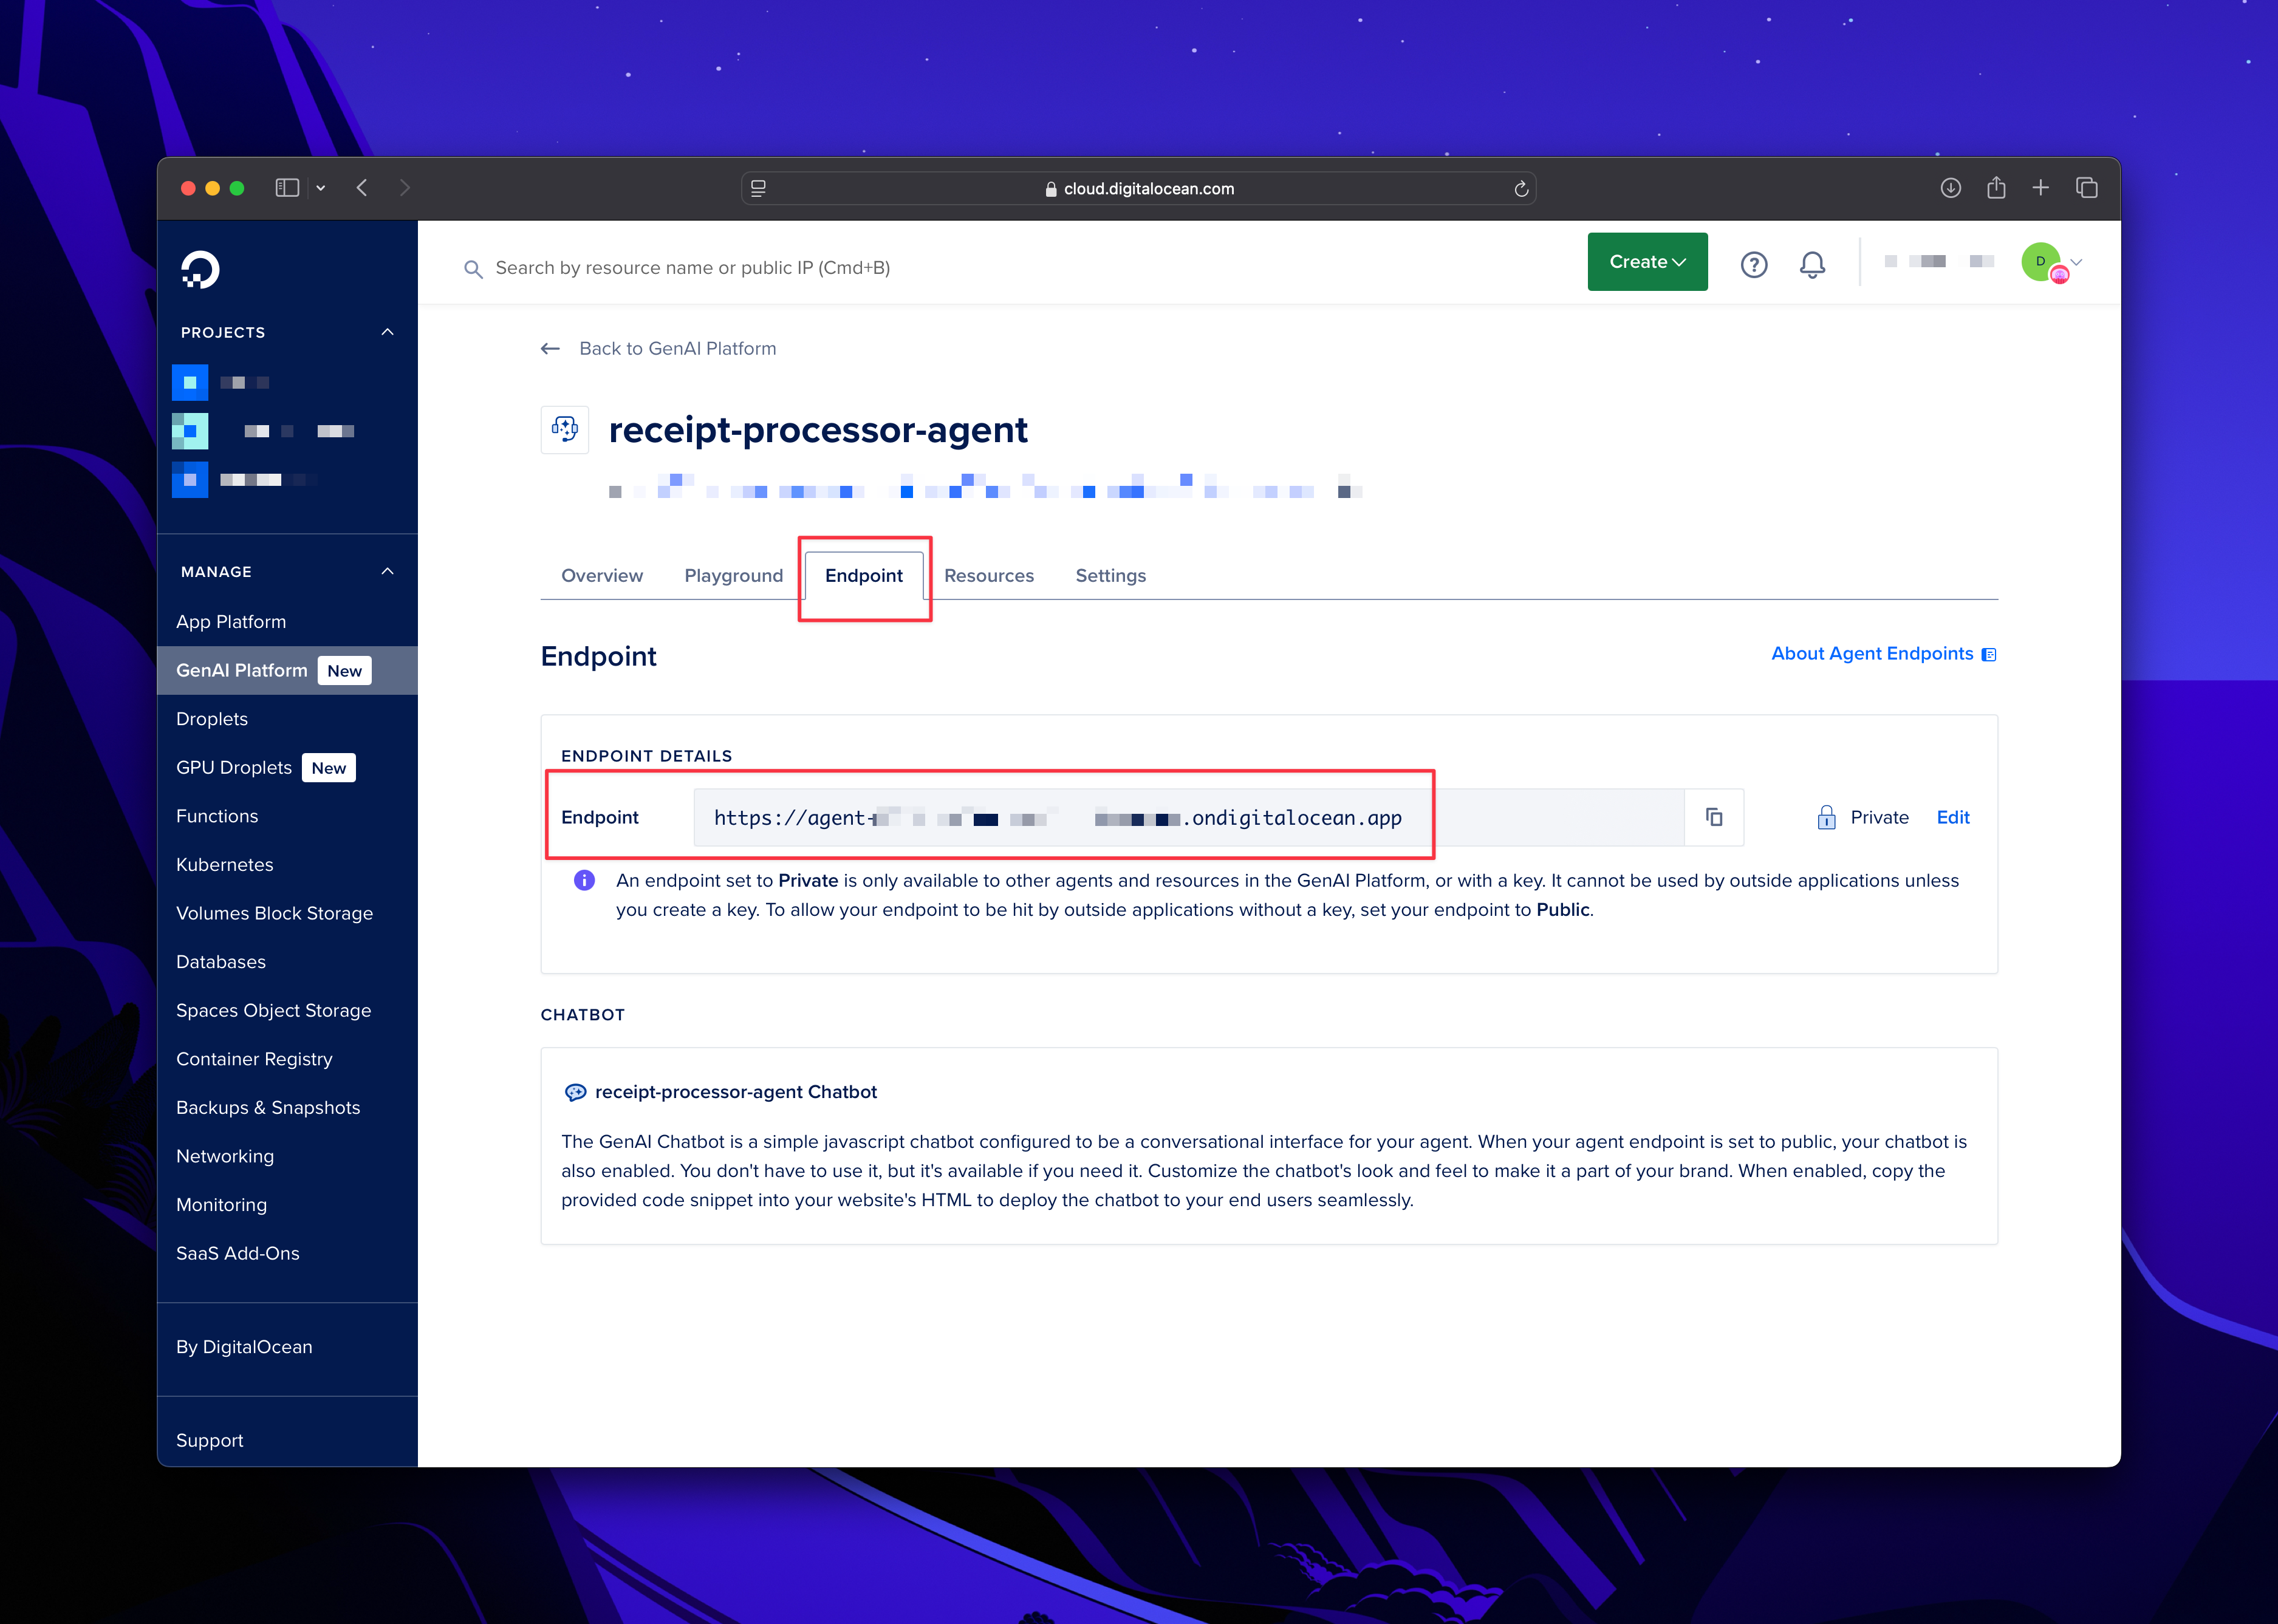Switch to the Resources tab
Image resolution: width=2278 pixels, height=1624 pixels.
pyautogui.click(x=989, y=576)
